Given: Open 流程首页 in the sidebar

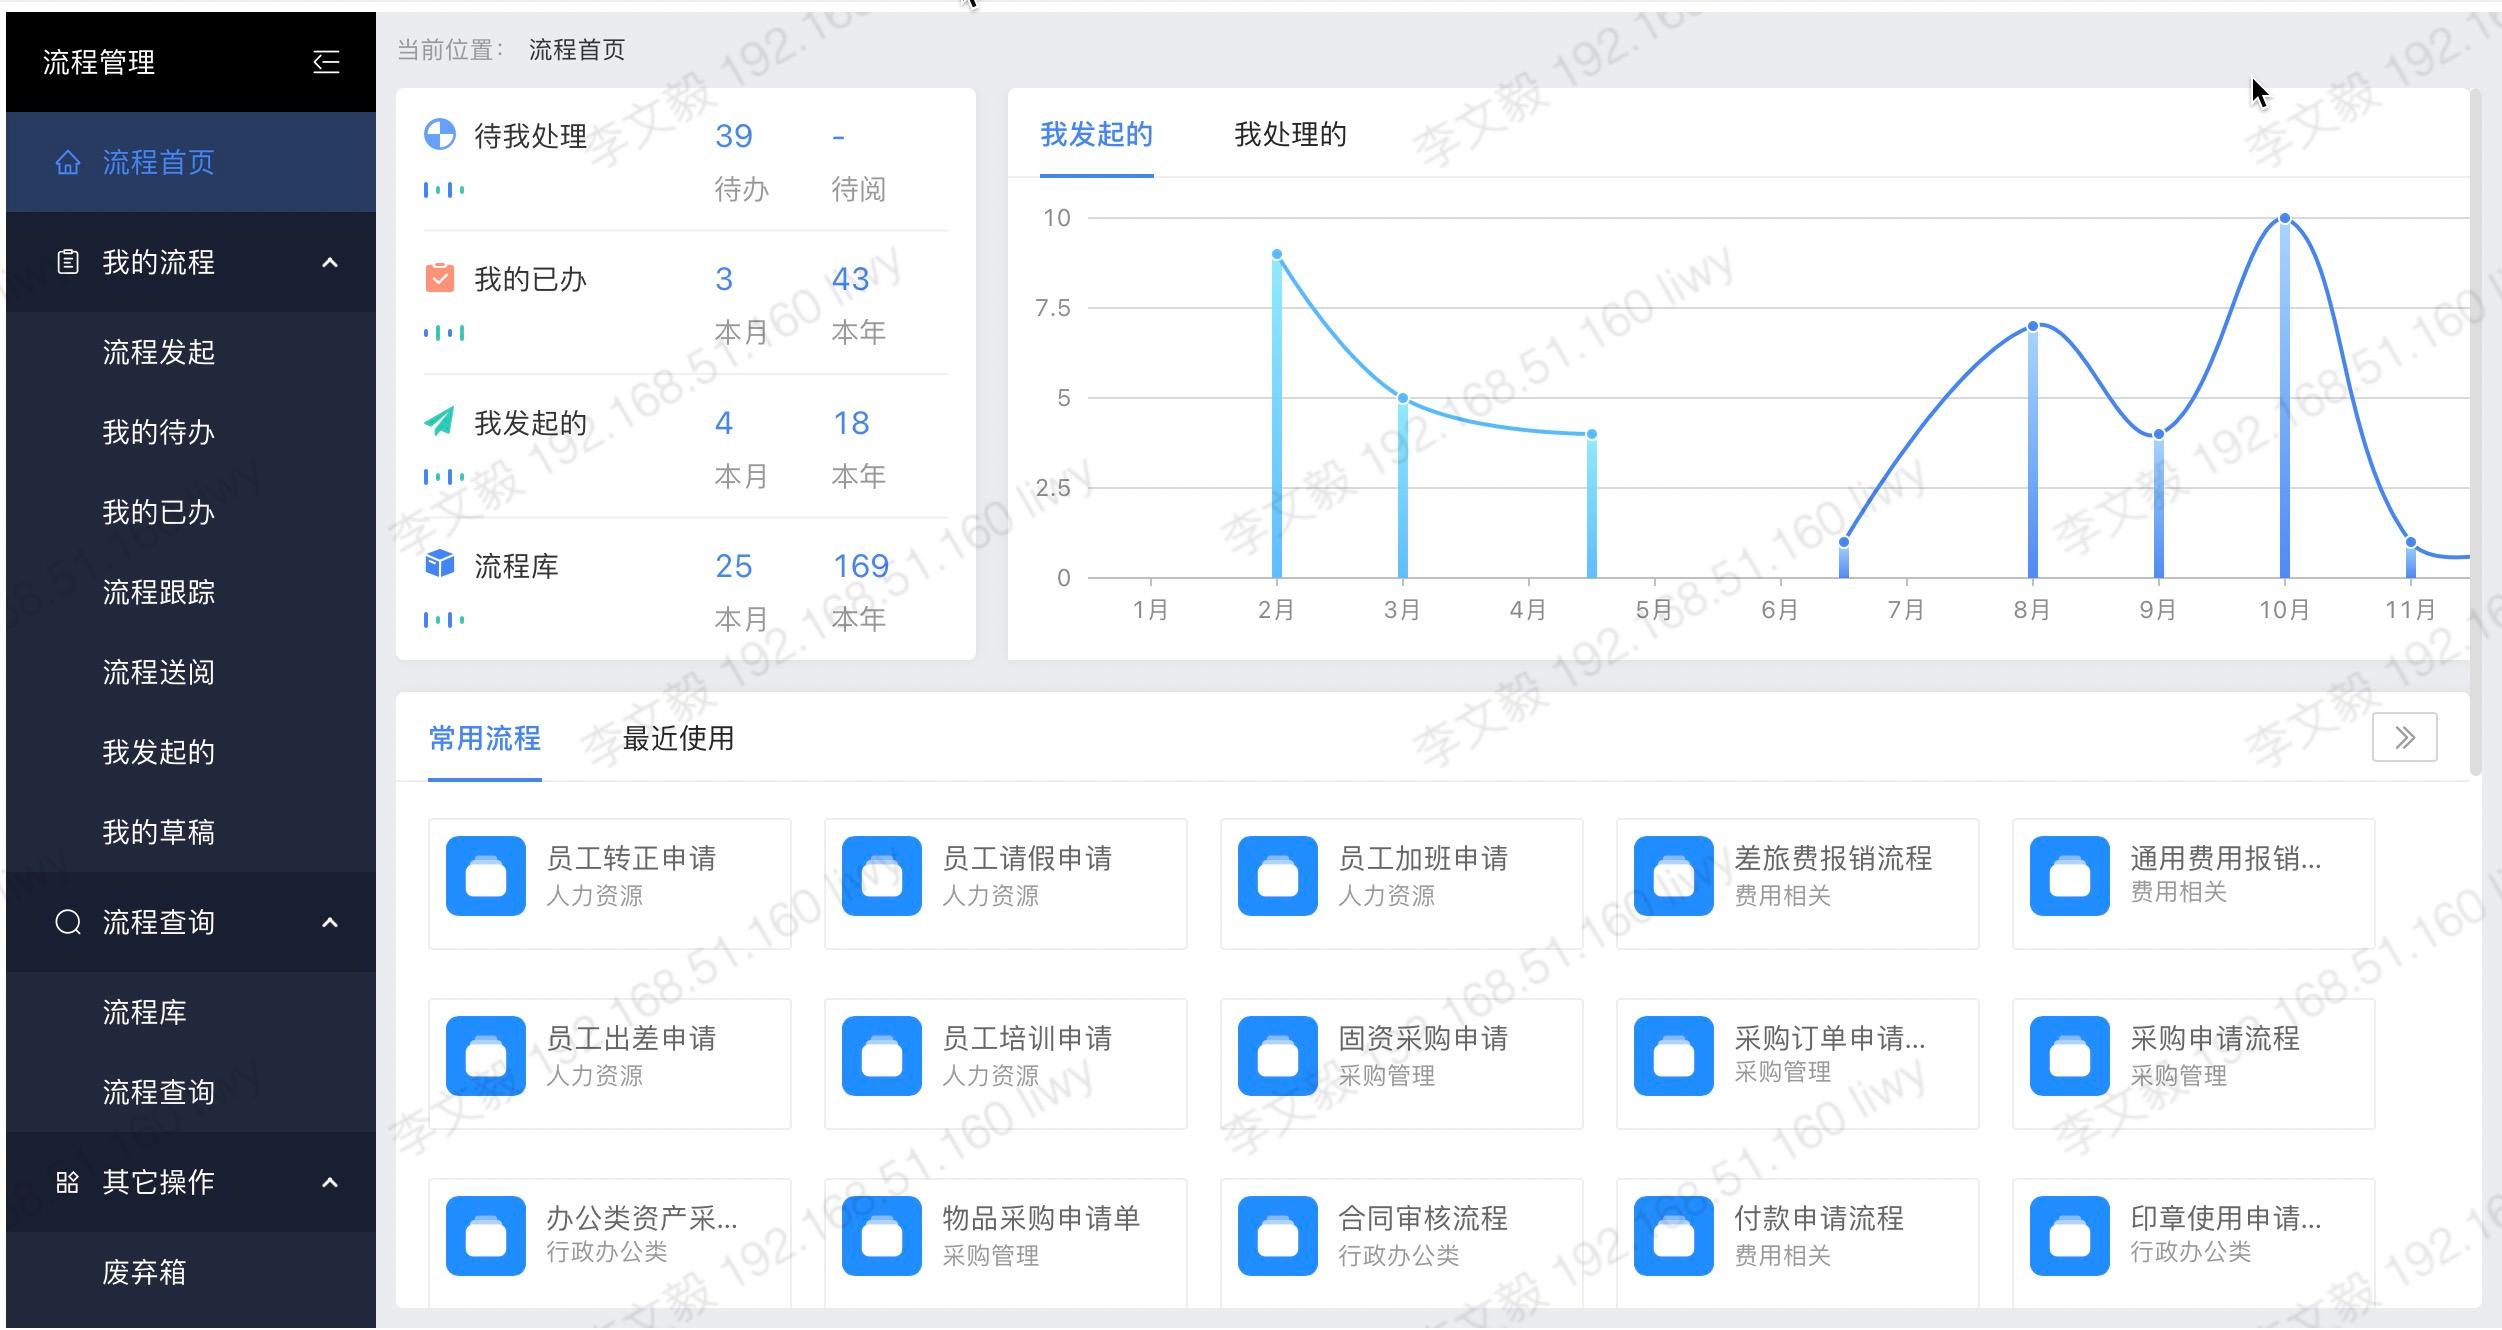Looking at the screenshot, I should [191, 162].
